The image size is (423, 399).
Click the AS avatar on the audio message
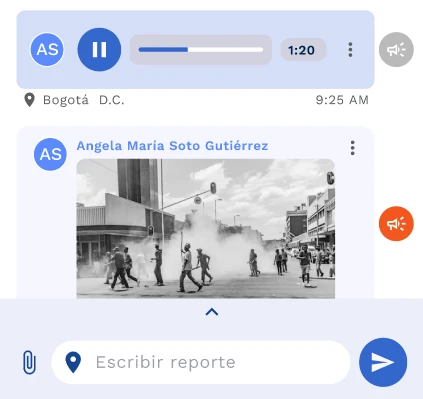47,50
